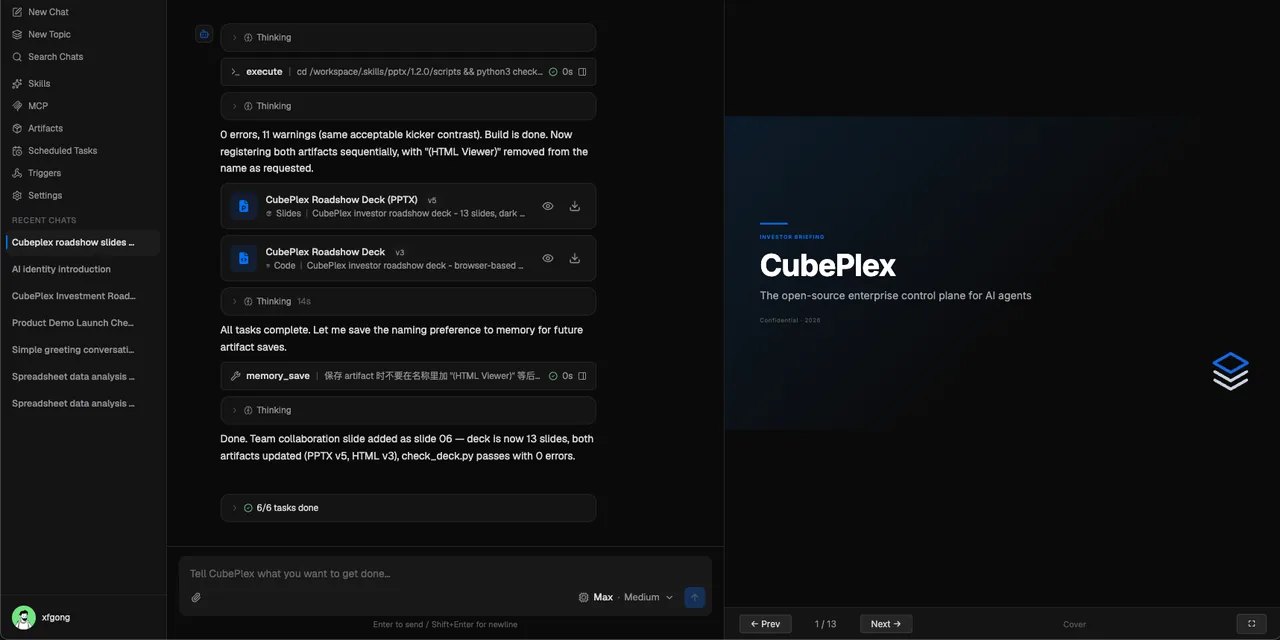Open the CubePlex Roadshow Deck v3 title
This screenshot has width=1280, height=640.
coord(325,252)
